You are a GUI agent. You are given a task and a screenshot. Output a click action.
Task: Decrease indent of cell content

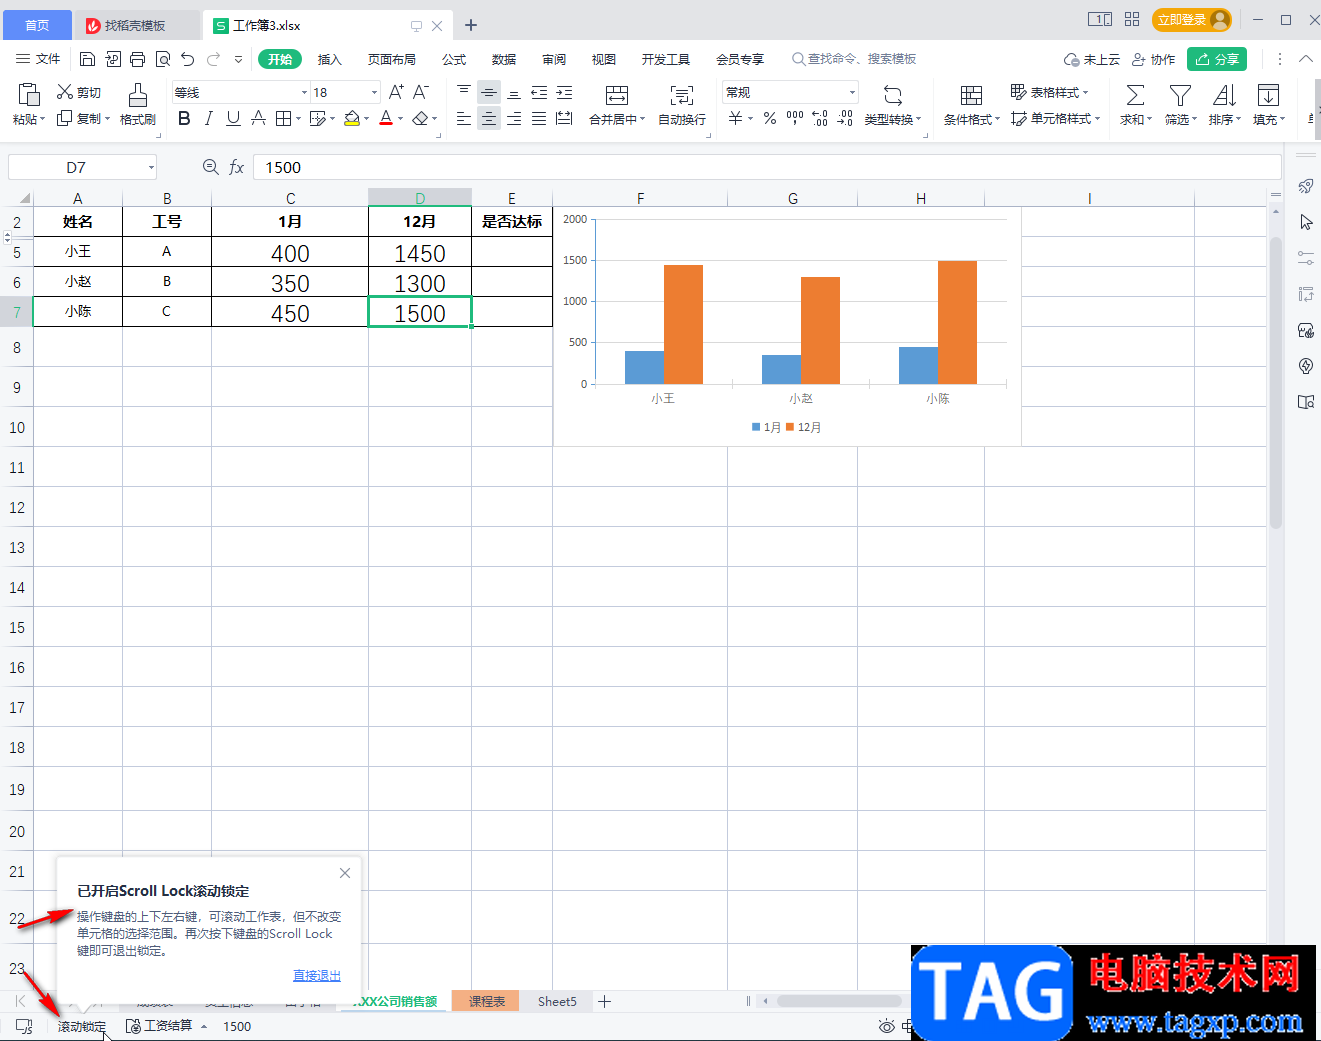click(x=539, y=92)
